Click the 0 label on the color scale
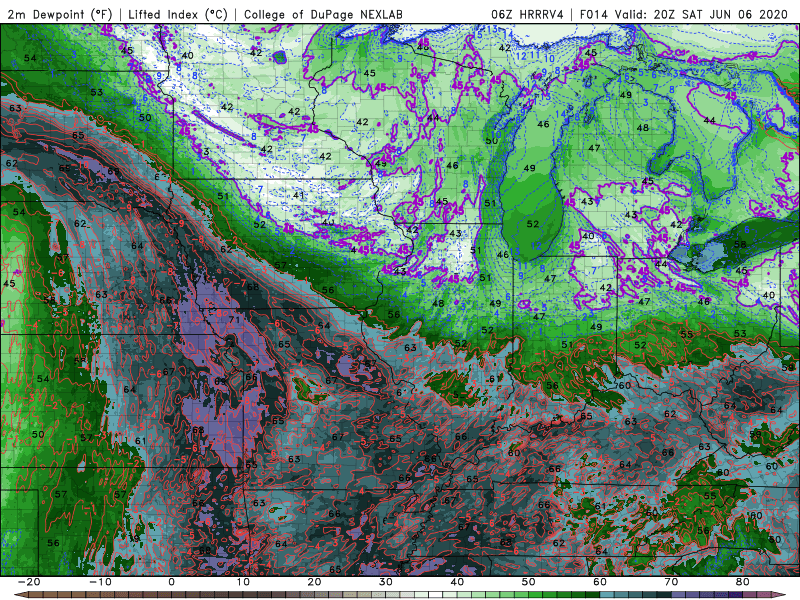 pyautogui.click(x=171, y=582)
